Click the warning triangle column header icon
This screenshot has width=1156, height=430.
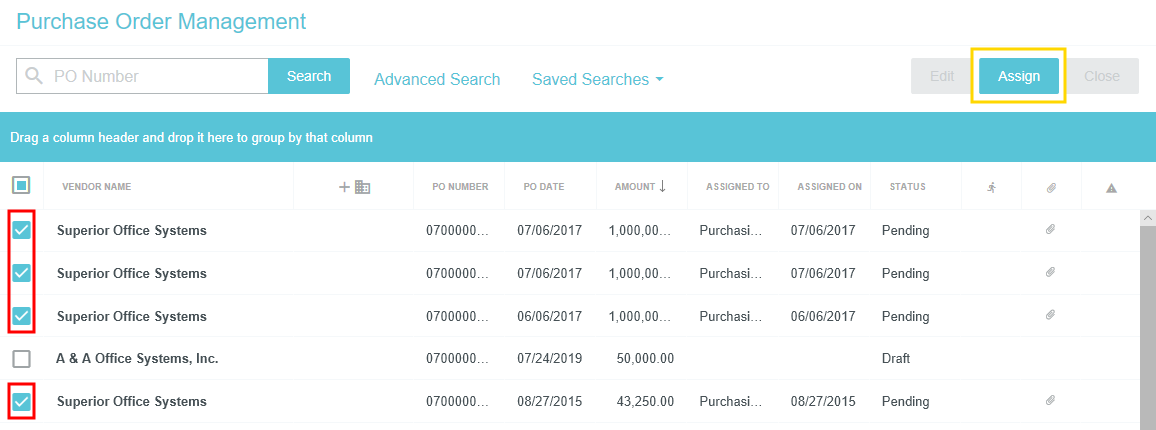(x=1111, y=187)
